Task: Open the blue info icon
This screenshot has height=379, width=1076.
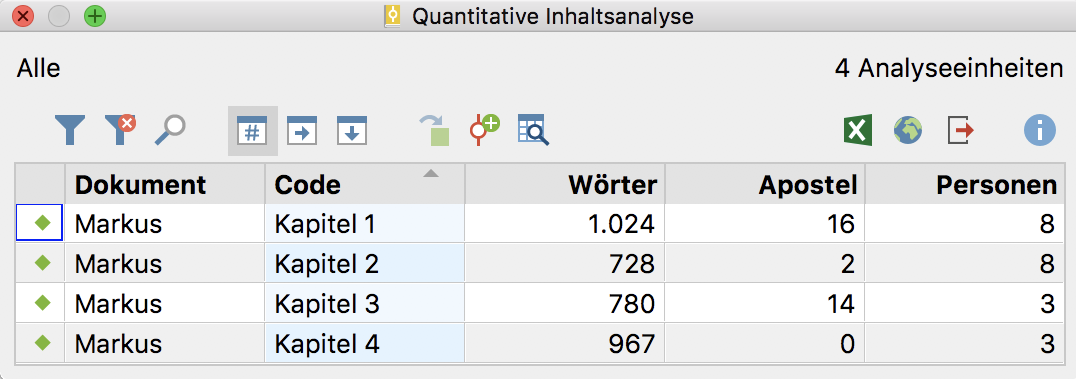Action: [1040, 130]
